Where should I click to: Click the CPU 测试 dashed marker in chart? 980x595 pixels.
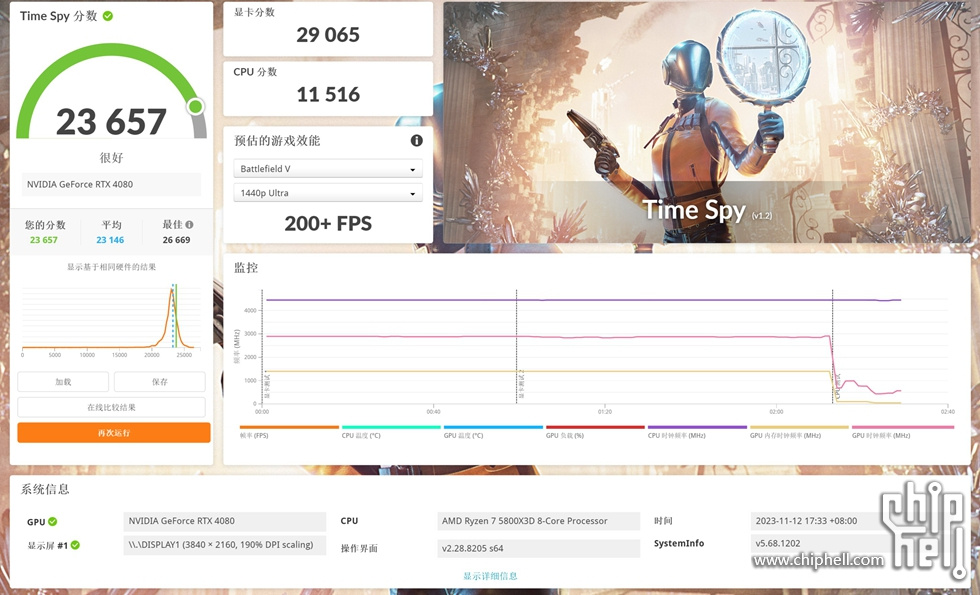[832, 347]
